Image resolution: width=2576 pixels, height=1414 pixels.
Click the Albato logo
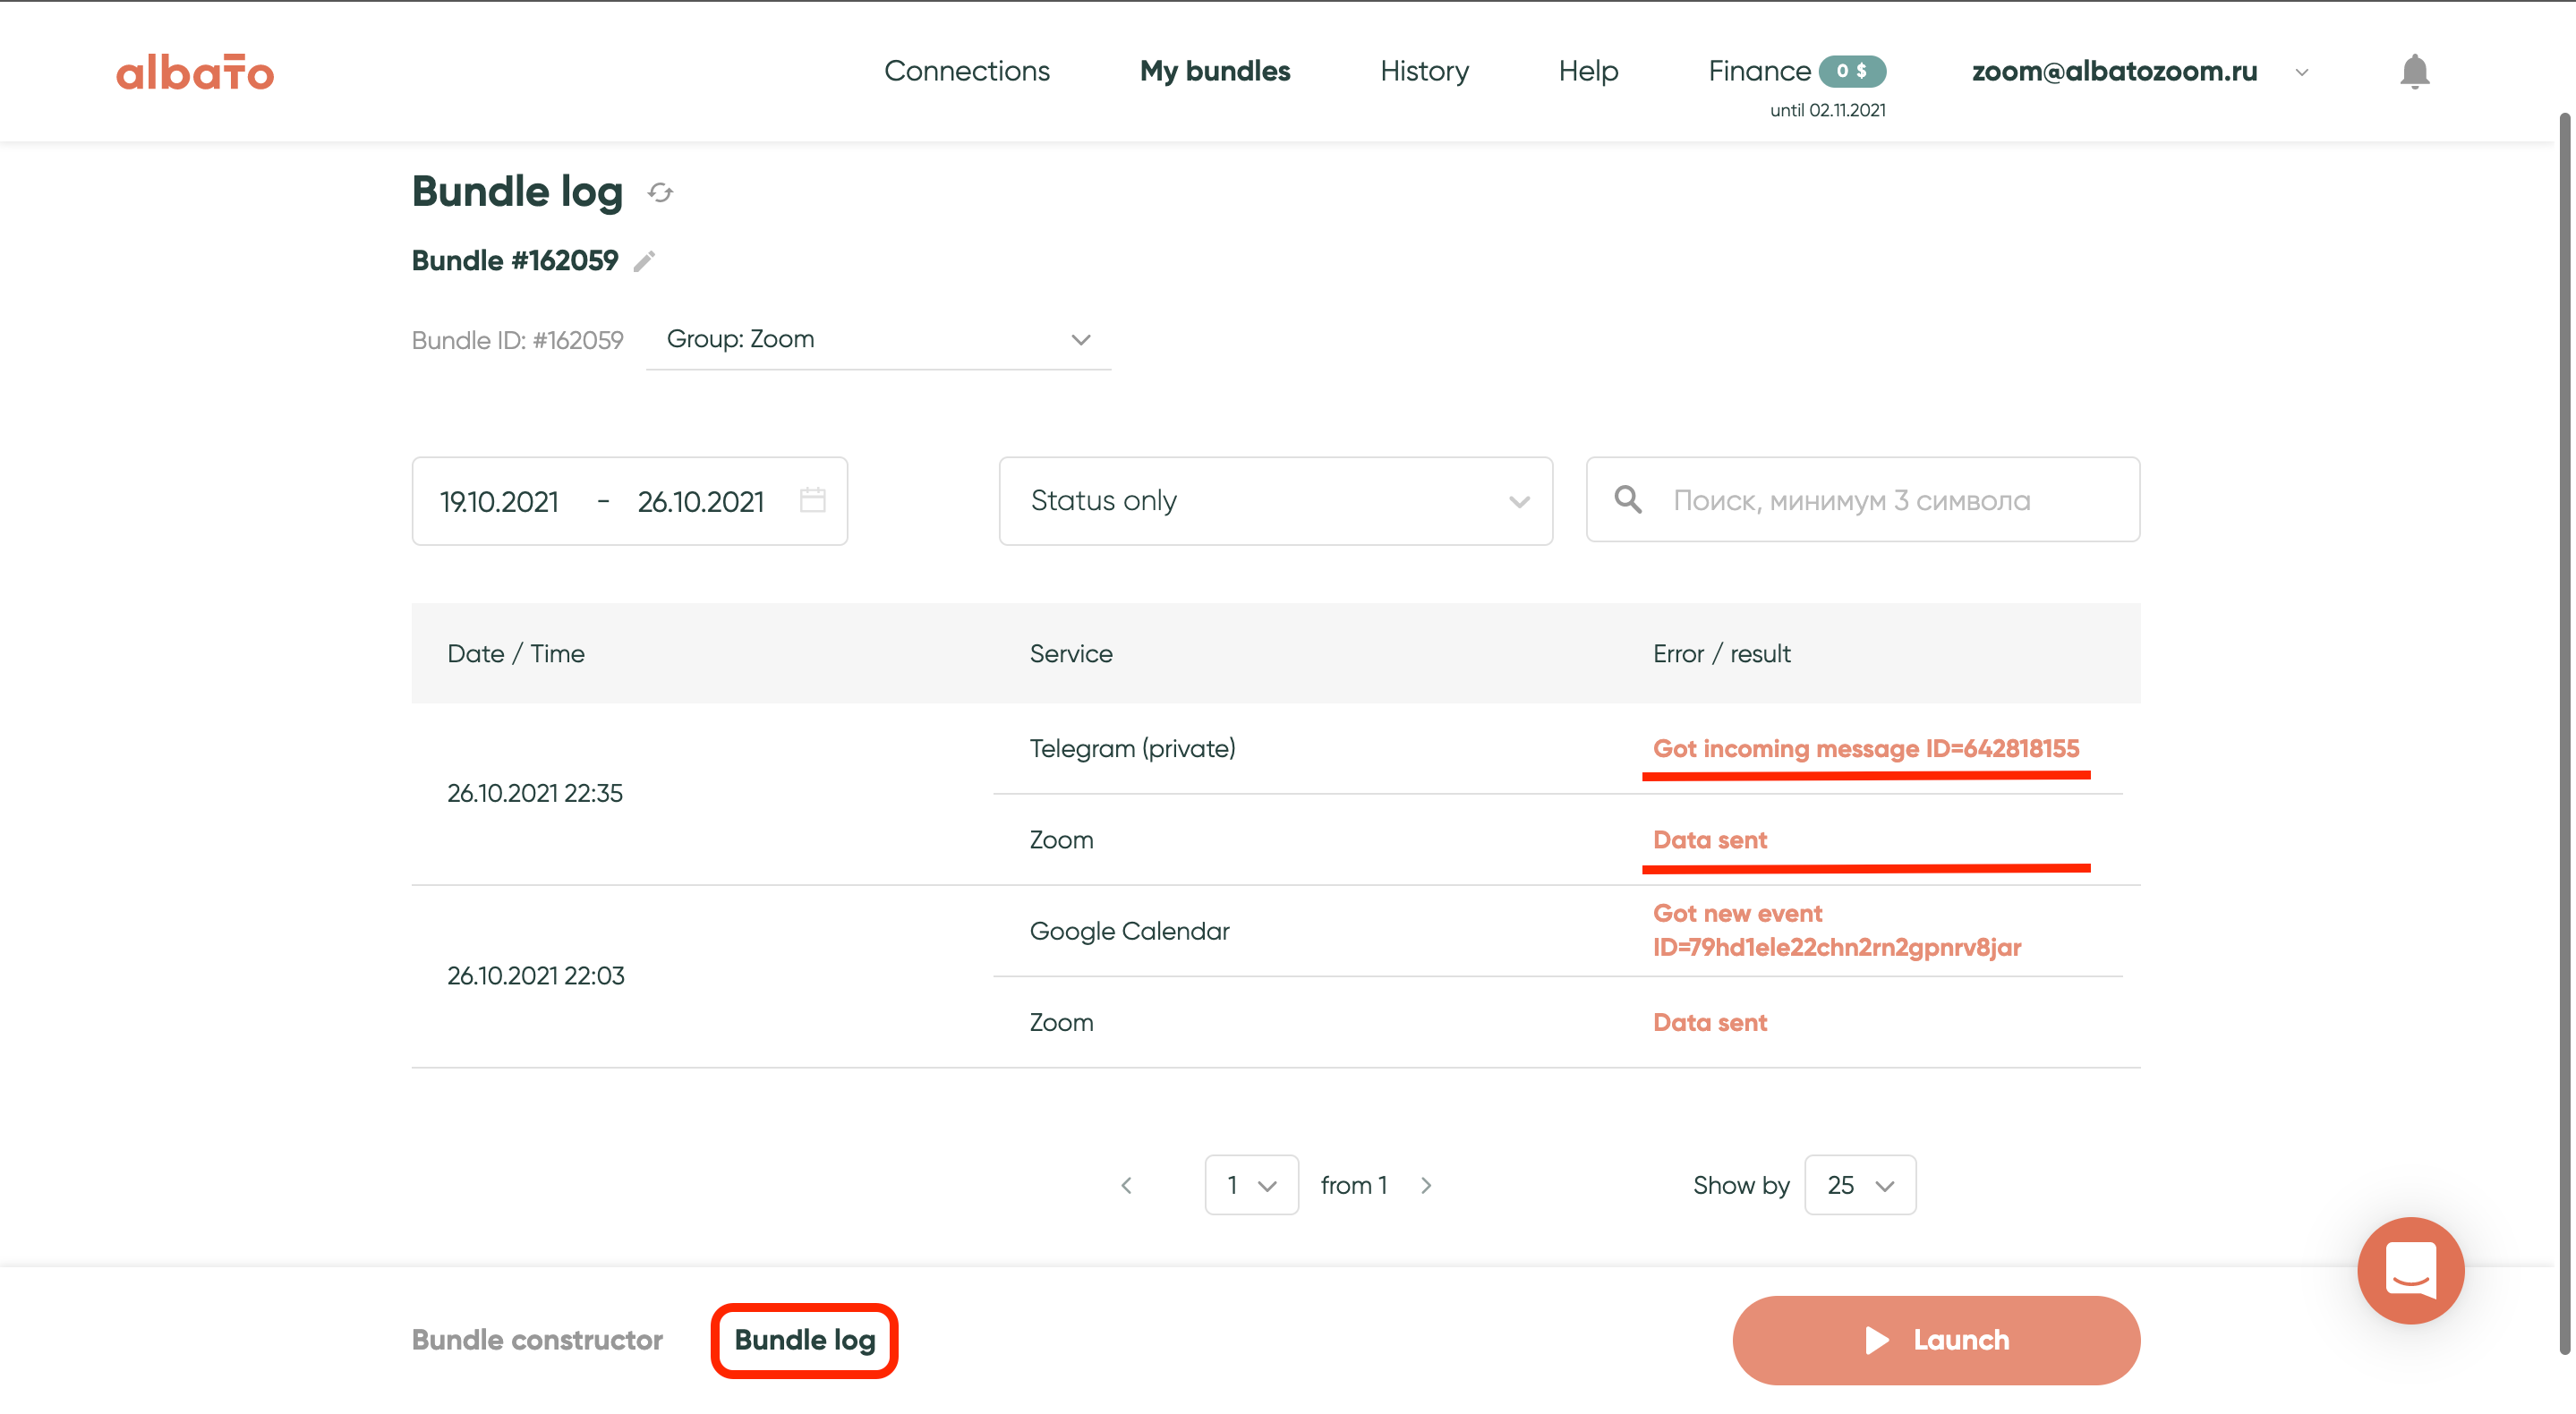pyautogui.click(x=195, y=72)
